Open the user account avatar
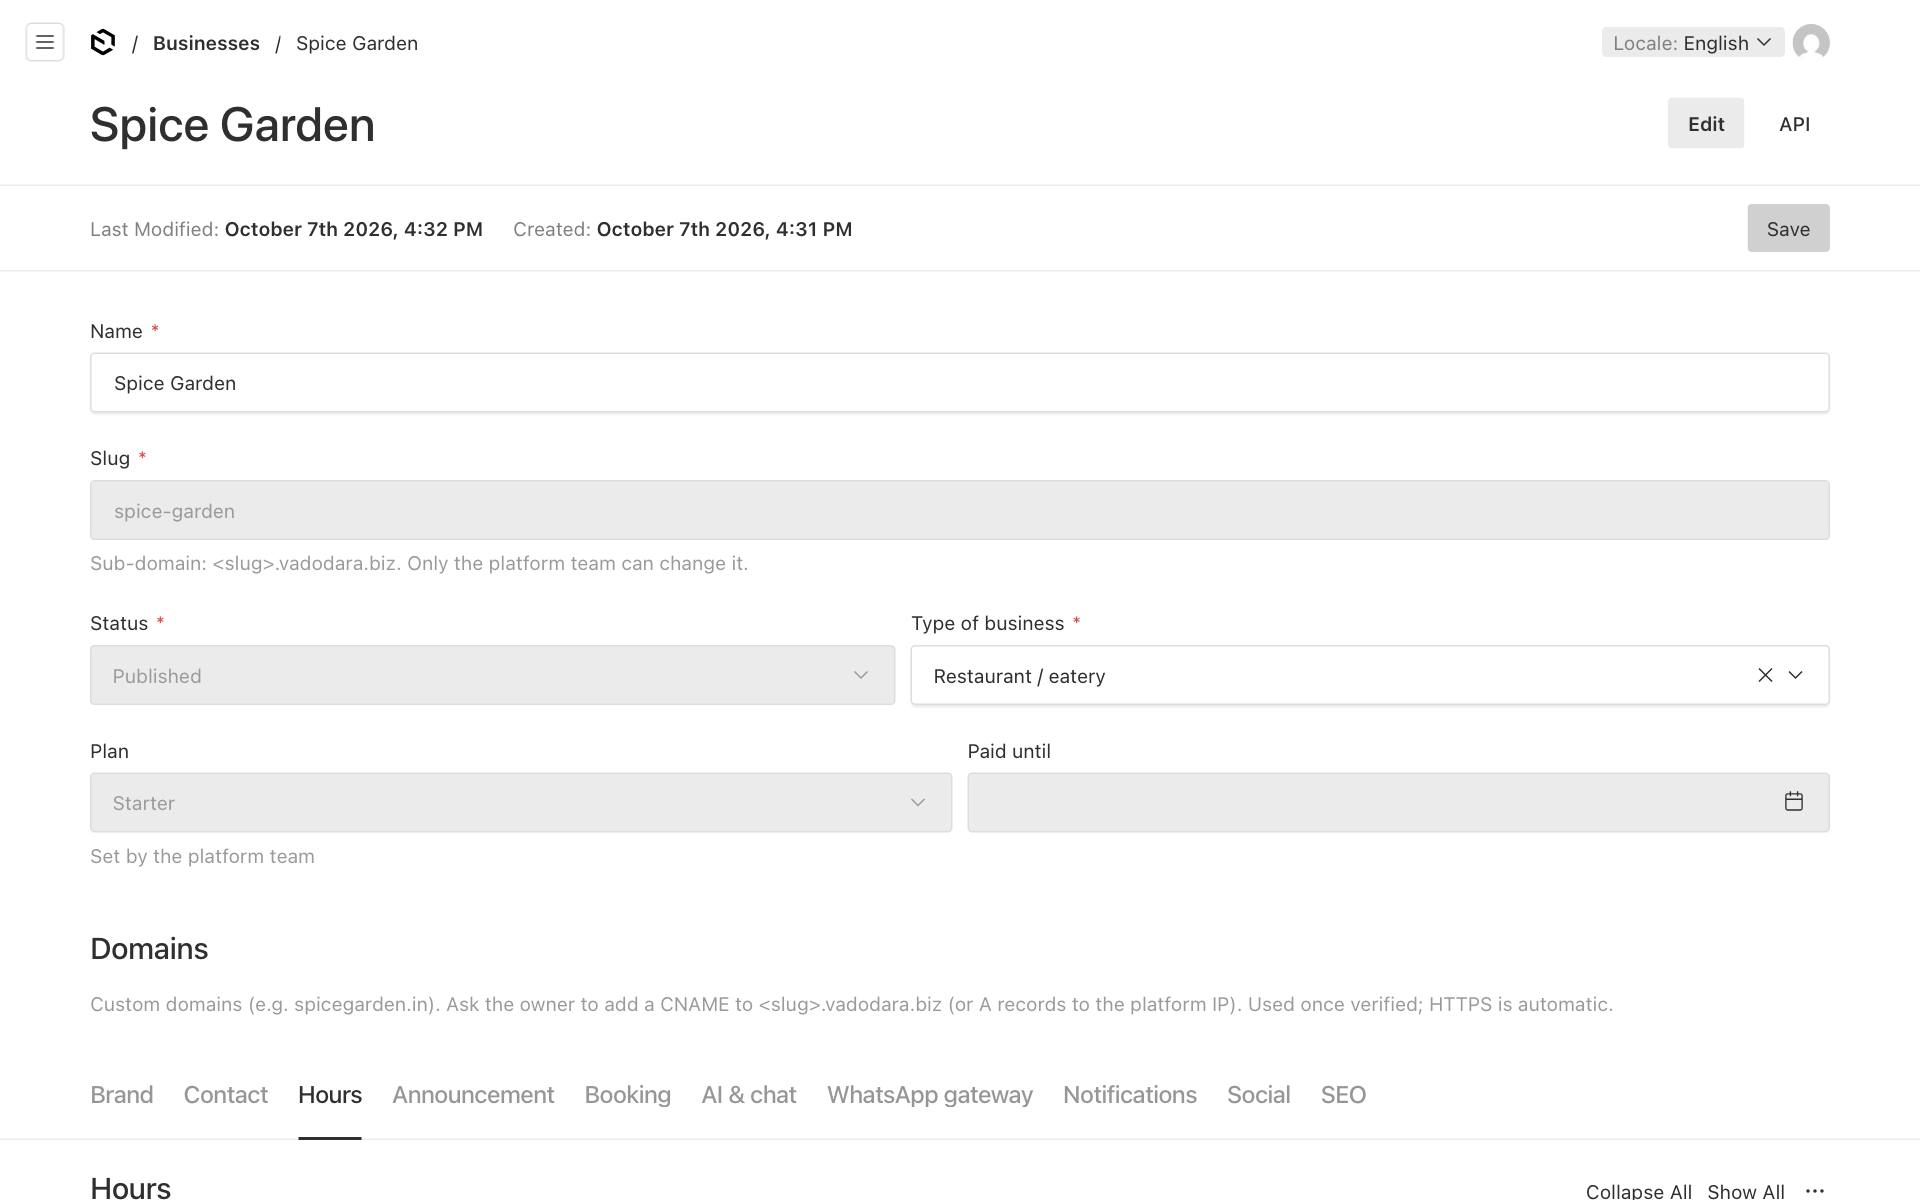1920x1200 pixels. 1811,43
